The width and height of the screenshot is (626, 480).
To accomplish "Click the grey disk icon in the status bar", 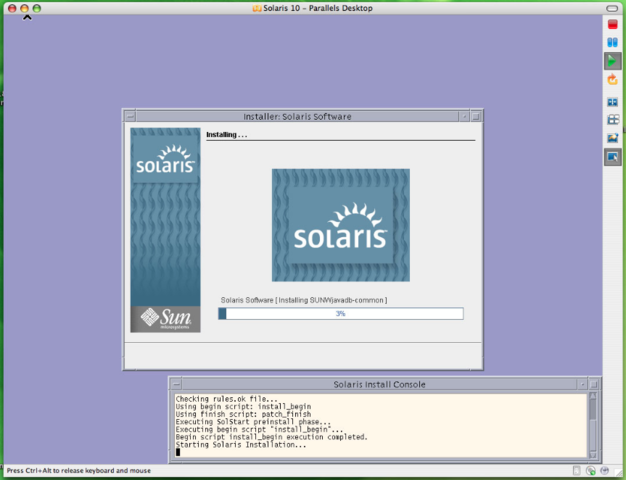I will click(x=576, y=470).
